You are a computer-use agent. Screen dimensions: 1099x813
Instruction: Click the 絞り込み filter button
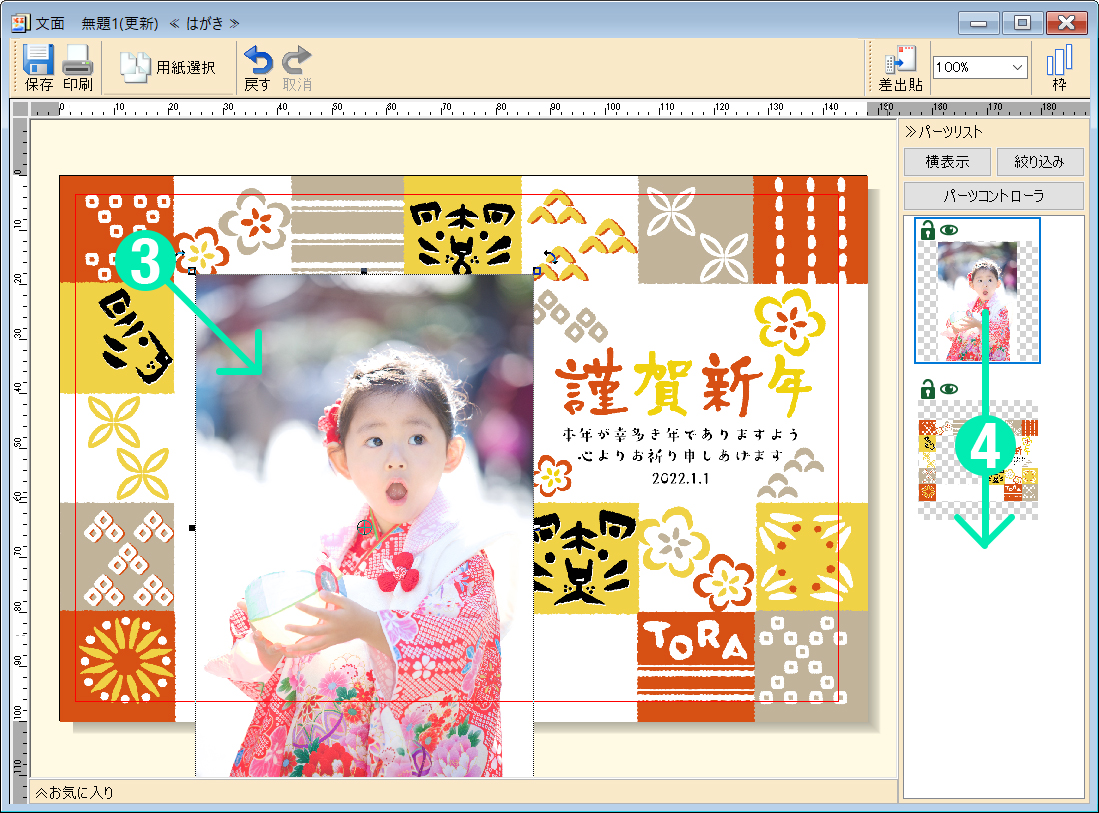tap(1040, 162)
